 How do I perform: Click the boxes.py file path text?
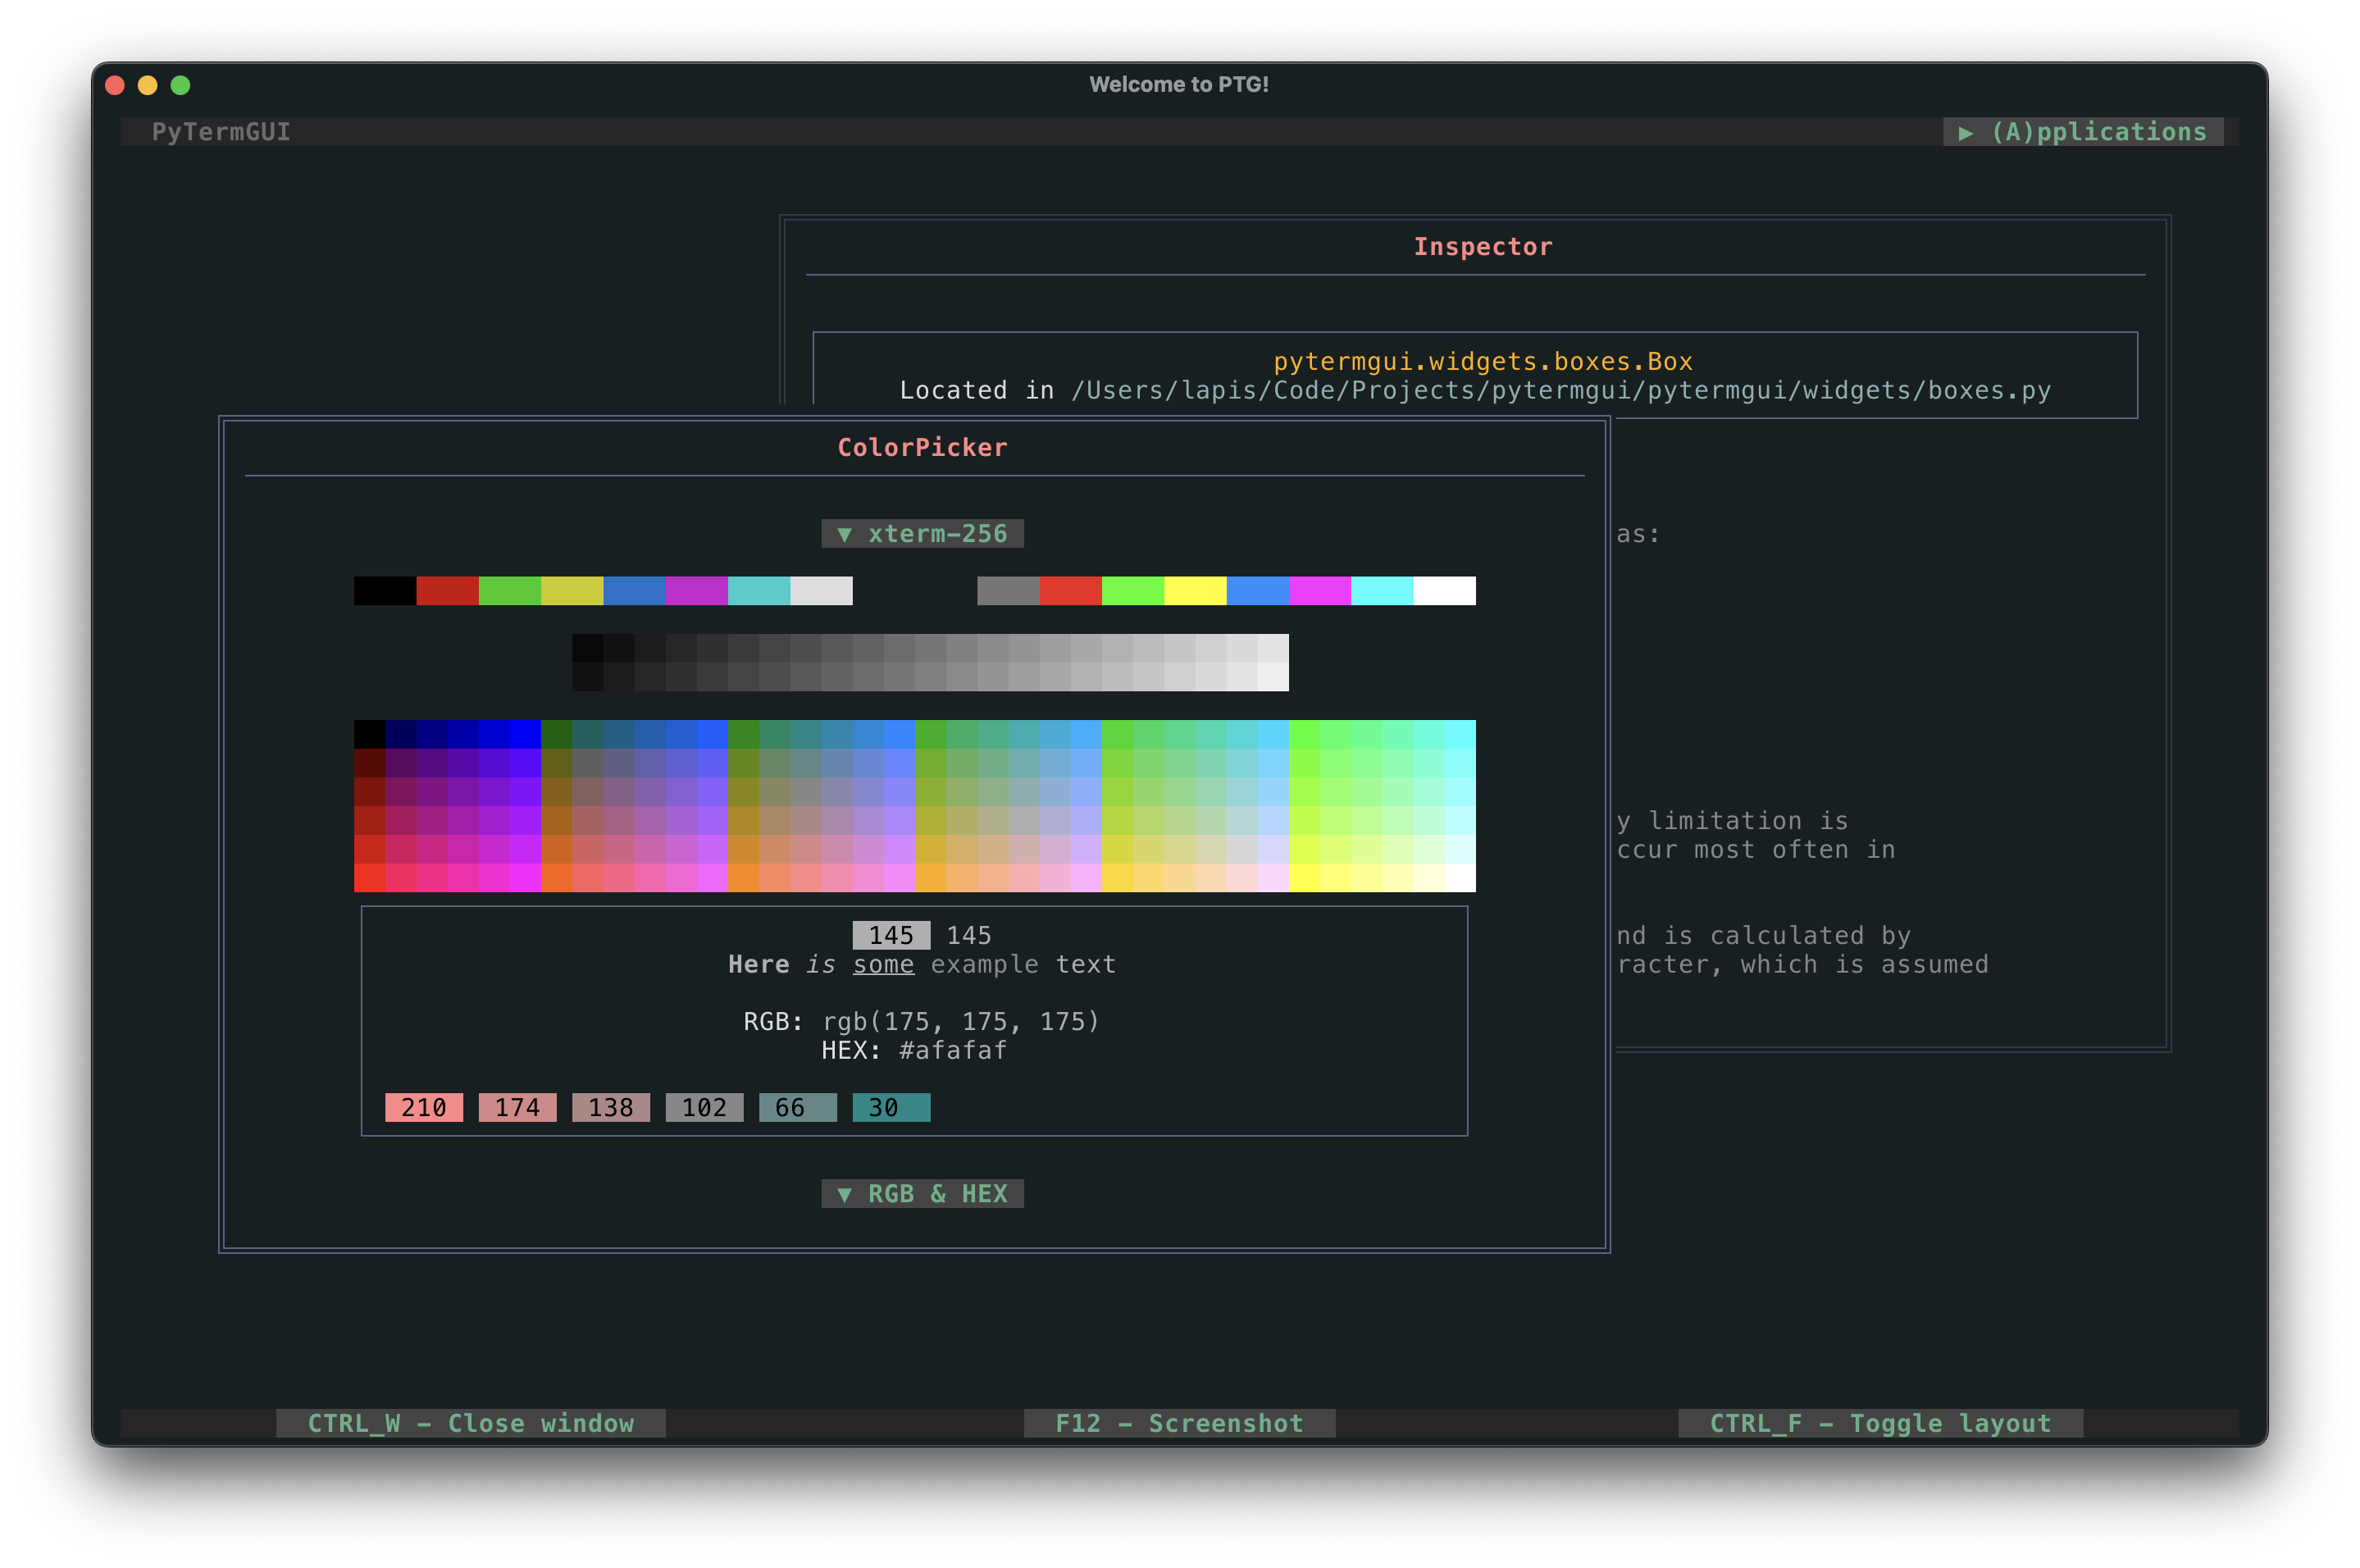(1475, 390)
